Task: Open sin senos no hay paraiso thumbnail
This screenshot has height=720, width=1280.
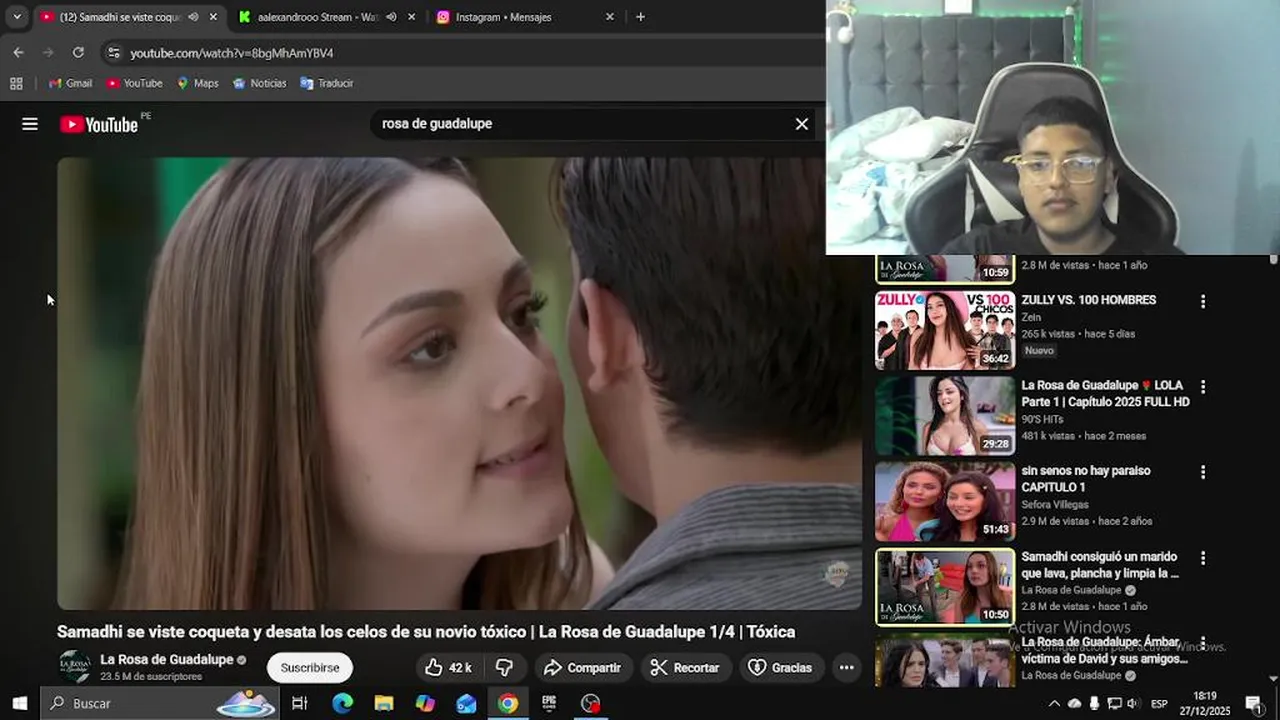Action: click(945, 501)
